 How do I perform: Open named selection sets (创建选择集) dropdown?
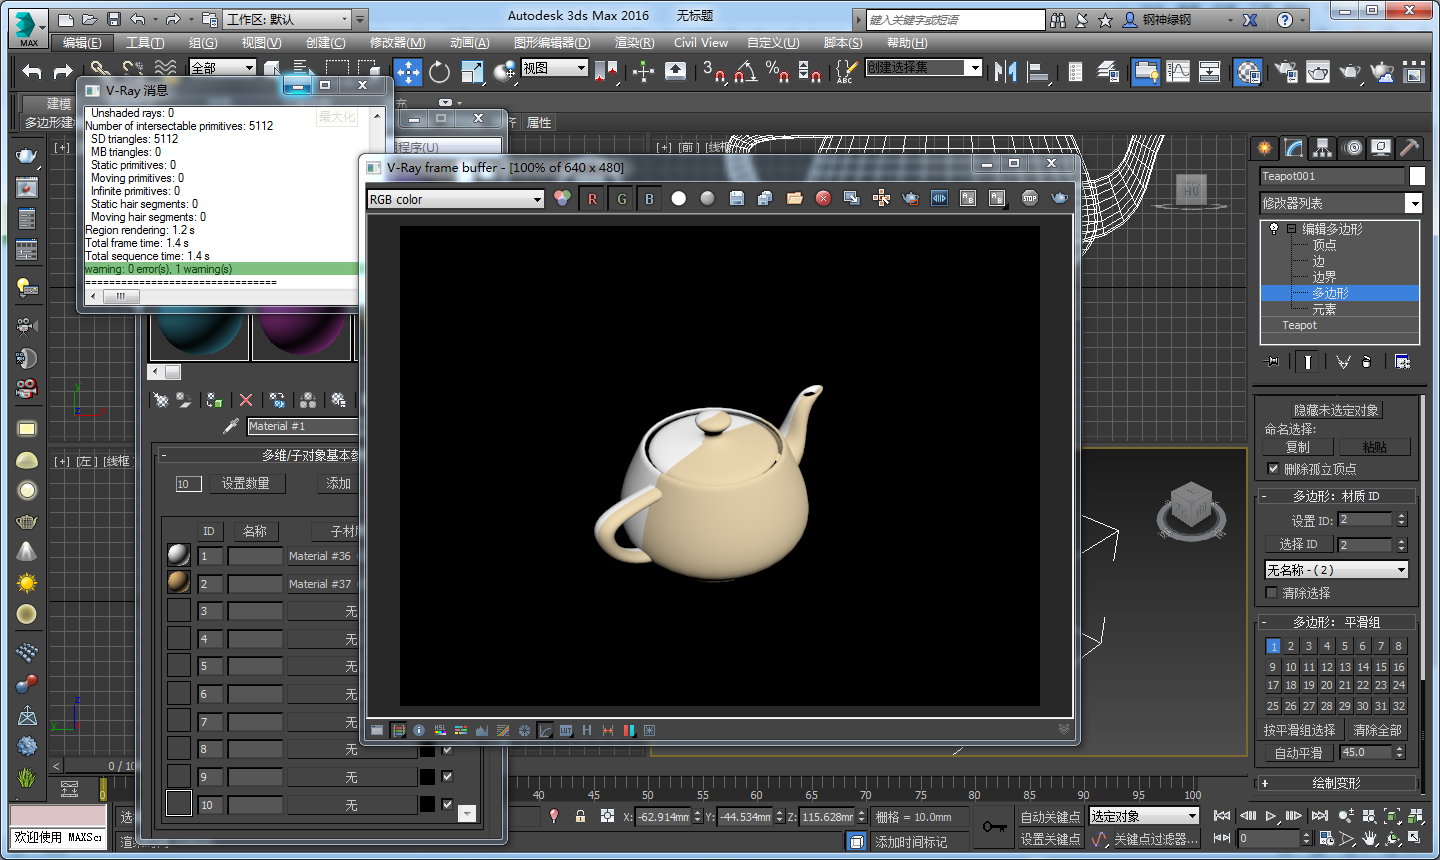(x=924, y=67)
